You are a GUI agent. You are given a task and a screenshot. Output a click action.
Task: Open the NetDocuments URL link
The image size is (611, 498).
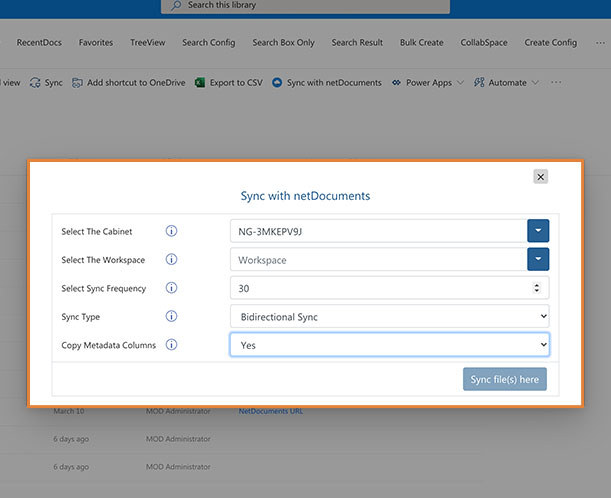(271, 411)
